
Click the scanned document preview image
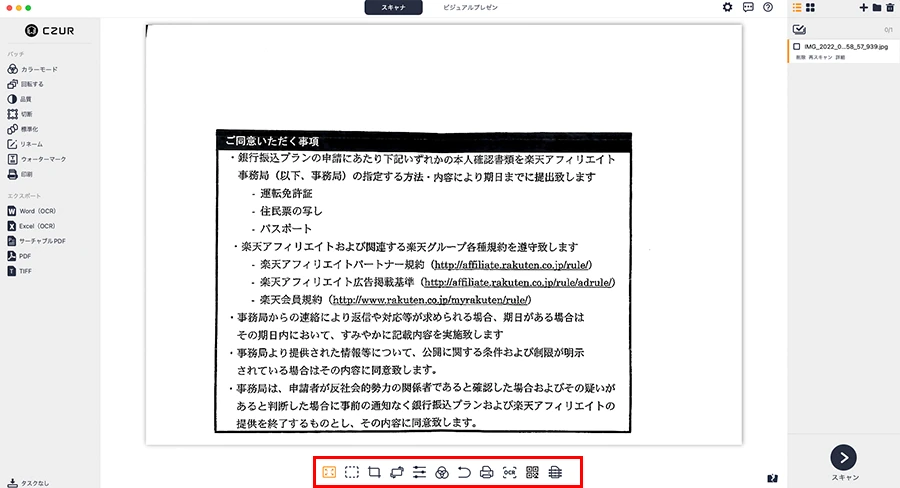444,234
